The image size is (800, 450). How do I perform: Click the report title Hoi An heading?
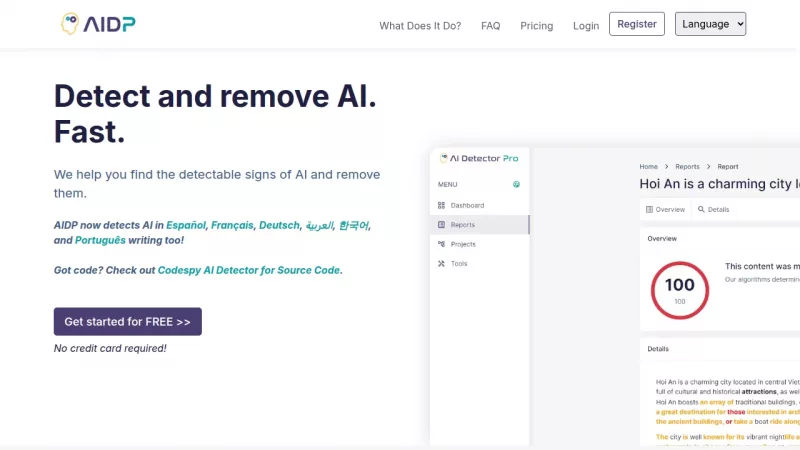coord(719,184)
